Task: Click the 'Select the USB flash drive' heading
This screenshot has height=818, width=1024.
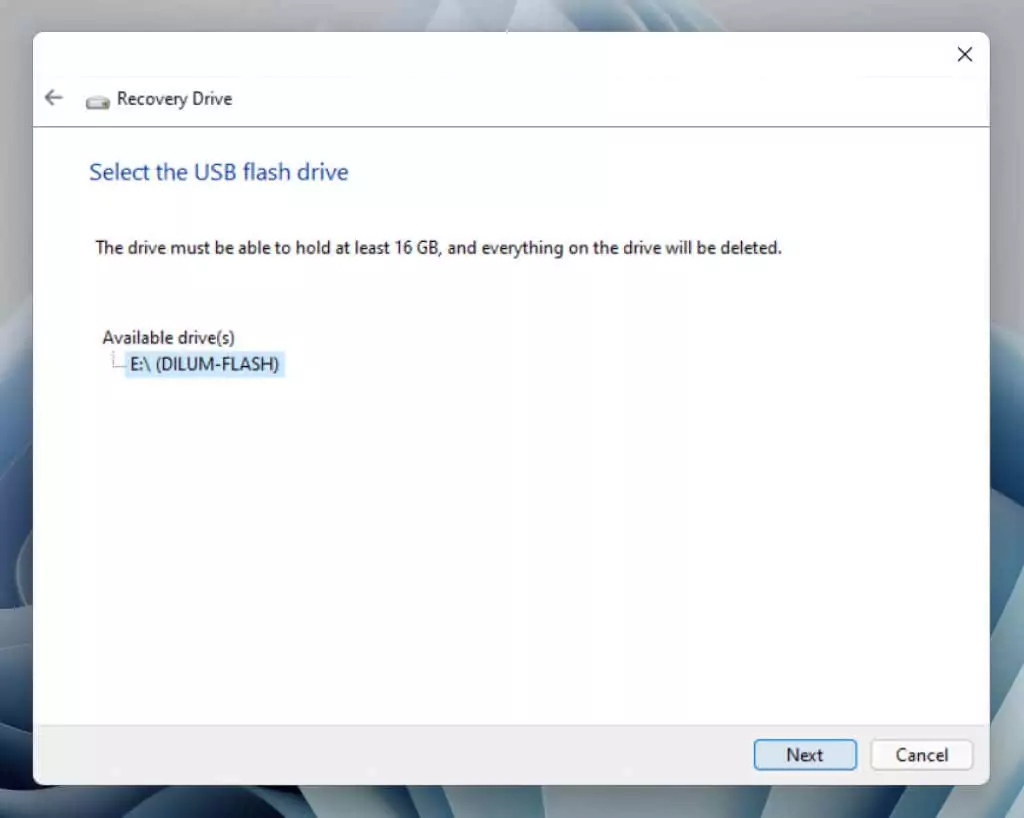Action: click(219, 172)
